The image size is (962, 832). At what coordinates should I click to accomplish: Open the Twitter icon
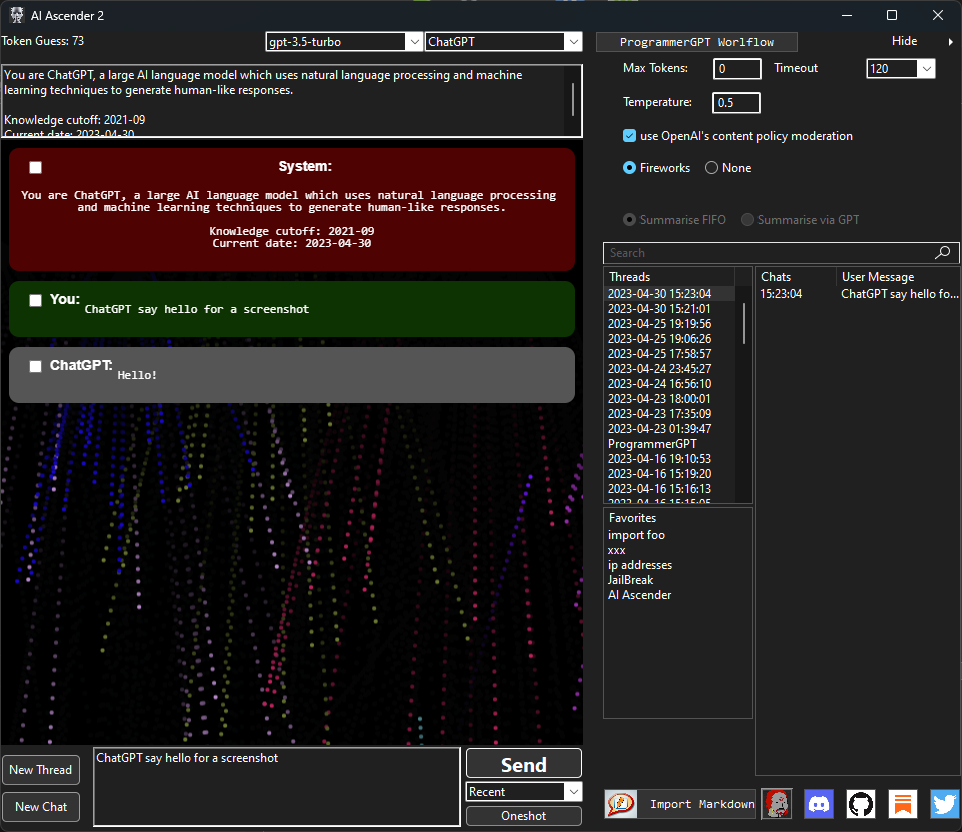pos(944,804)
